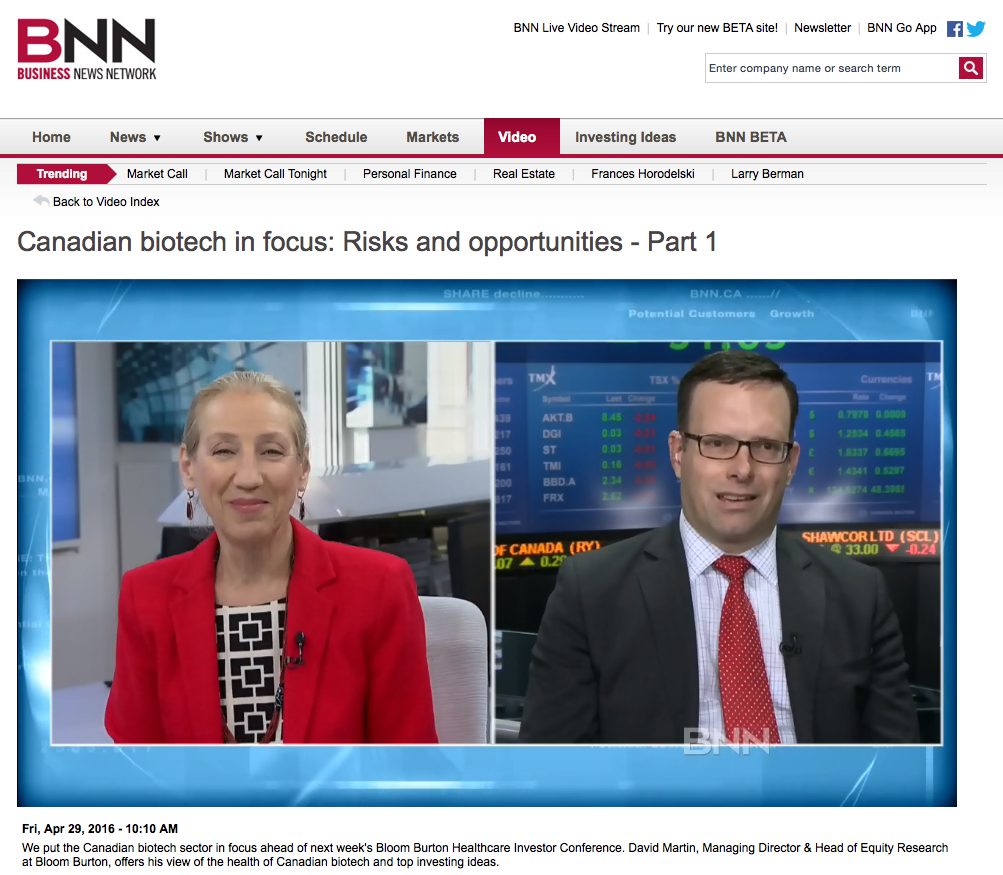Open the BNN Go App link
This screenshot has height=875, width=1003.
(901, 28)
